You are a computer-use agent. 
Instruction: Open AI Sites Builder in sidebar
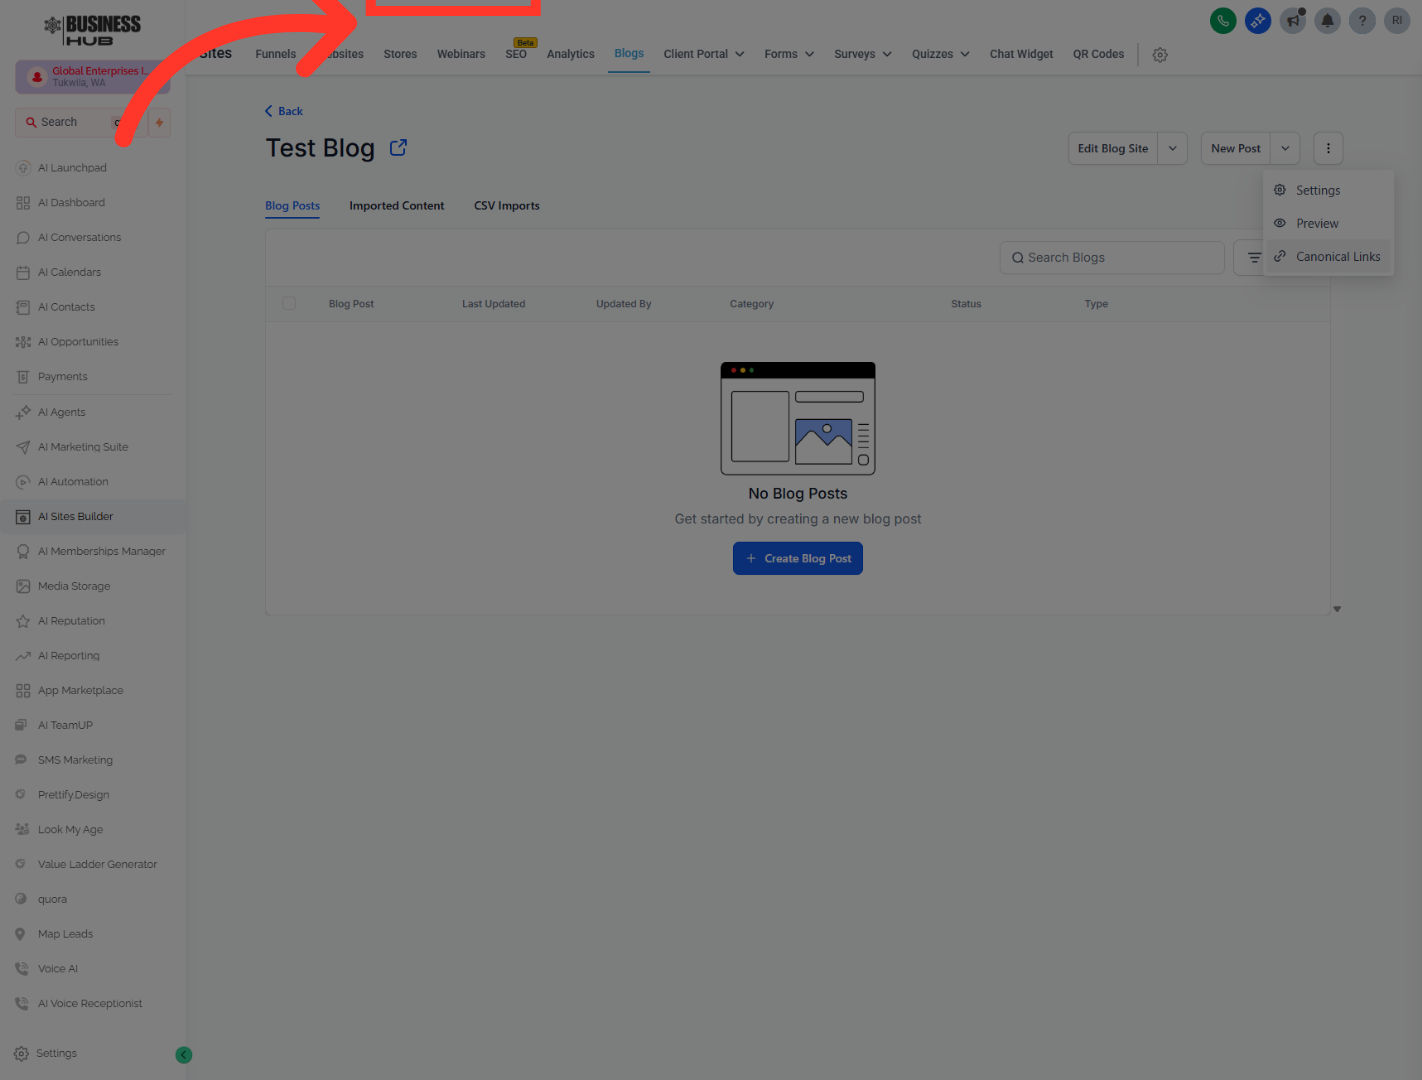coord(93,517)
